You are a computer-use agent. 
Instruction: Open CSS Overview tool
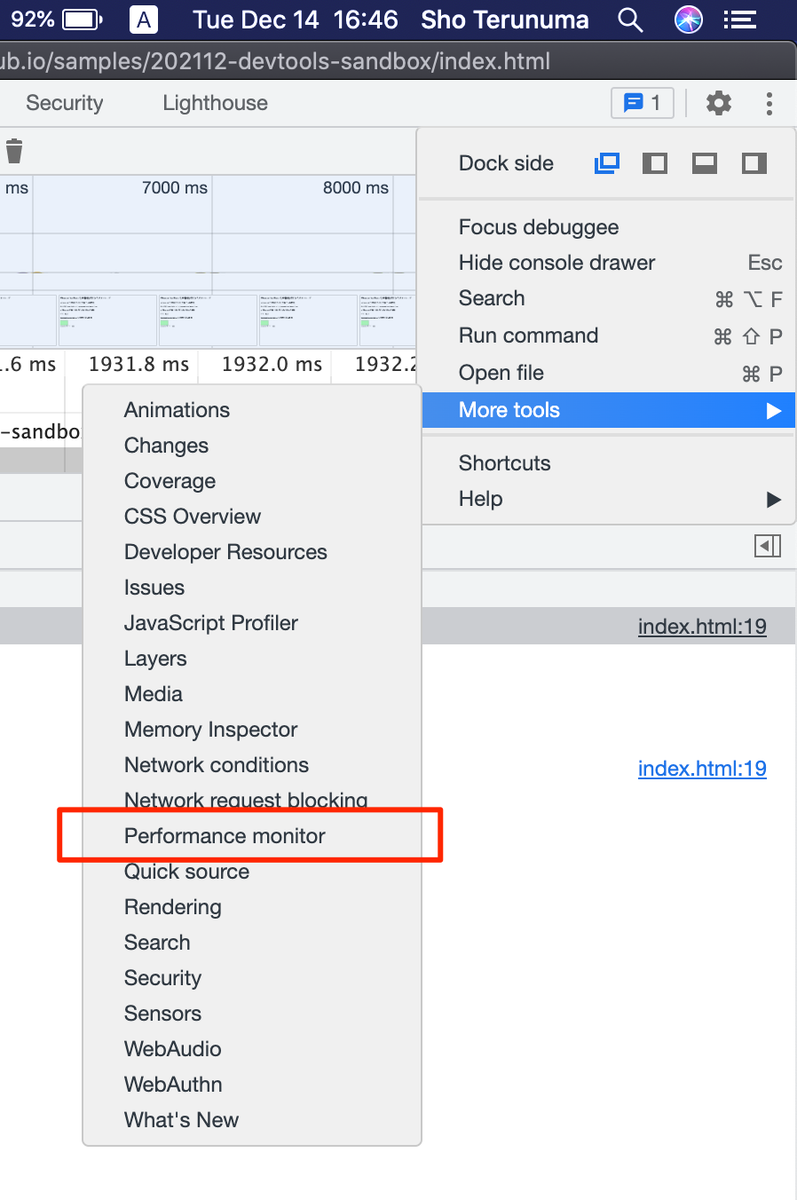252,517
